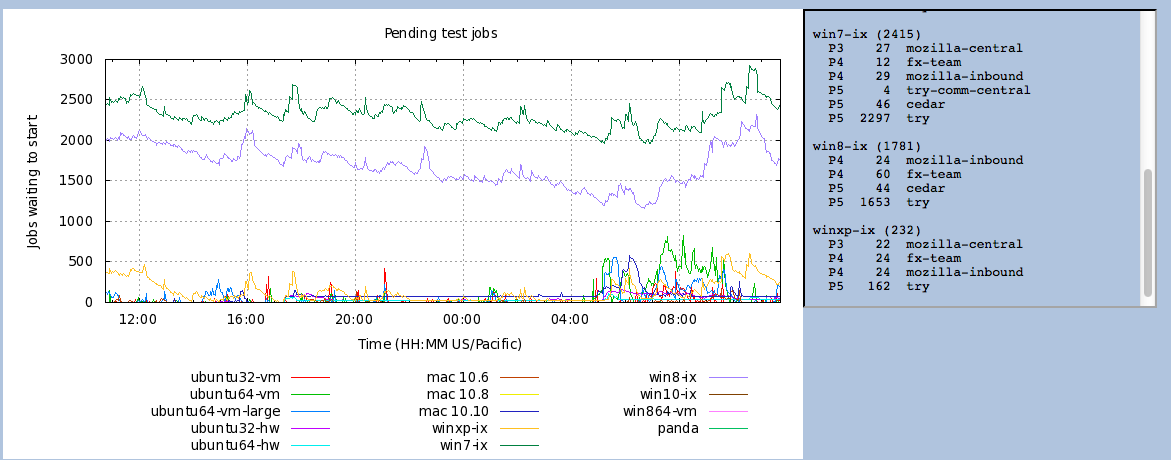Click the ubuntu64-vm legend entry
This screenshot has height=460, width=1171.
tap(236, 394)
